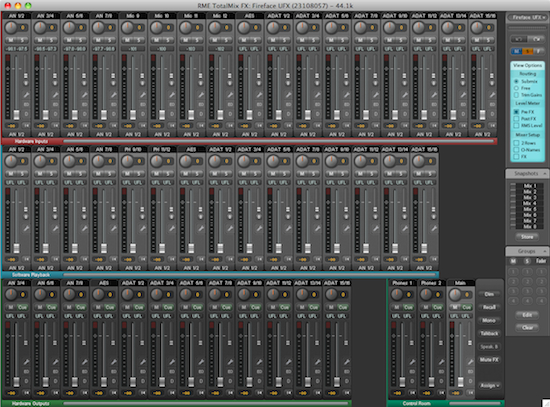Screen dimensions: 550x407
Task: Enable the Post FX checkbox
Action: tap(516, 119)
